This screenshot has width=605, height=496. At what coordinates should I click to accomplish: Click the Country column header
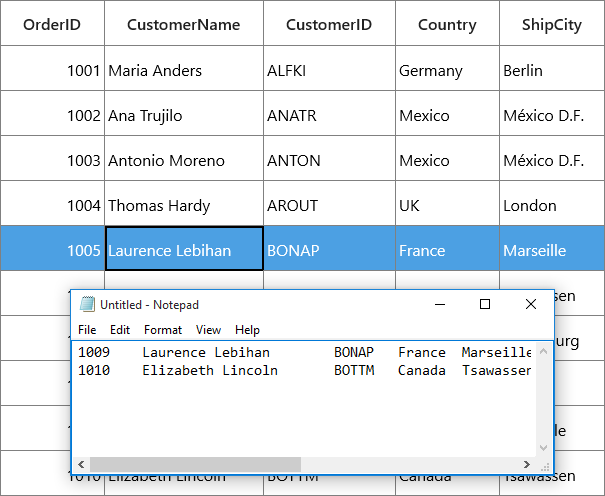click(447, 24)
